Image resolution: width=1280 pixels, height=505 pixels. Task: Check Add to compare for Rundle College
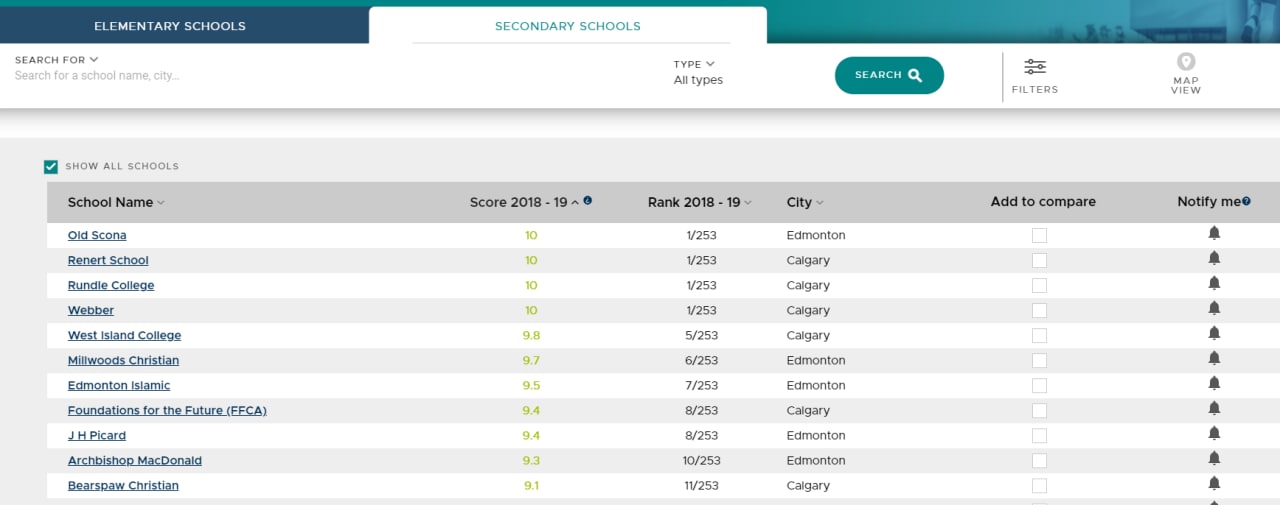point(1039,285)
